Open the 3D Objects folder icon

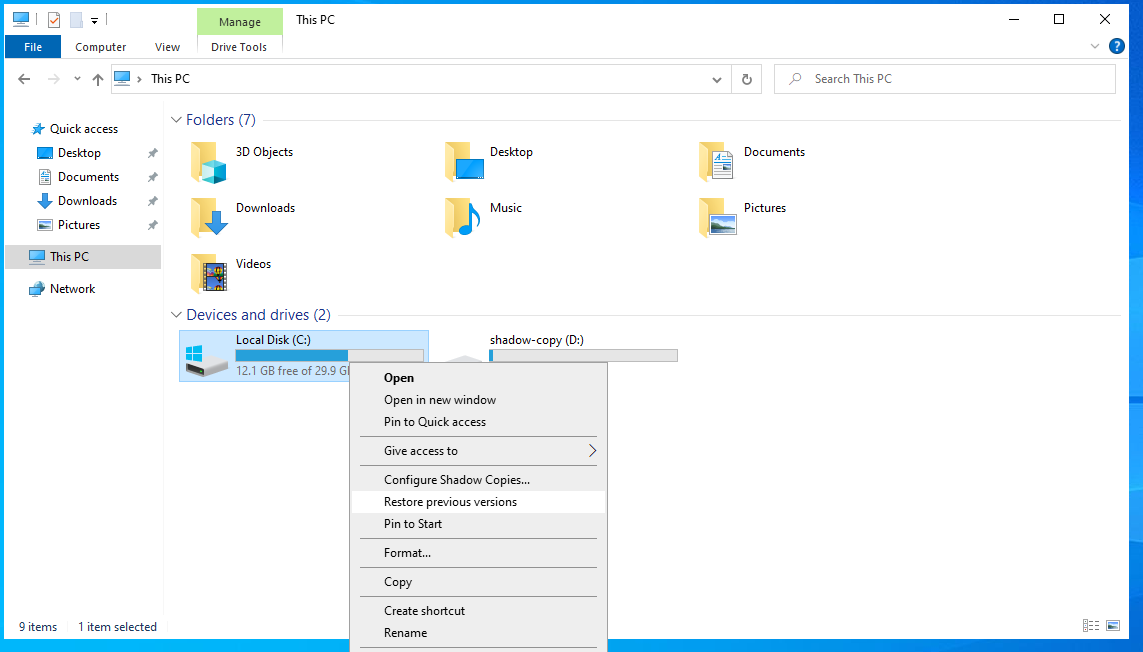pyautogui.click(x=208, y=162)
